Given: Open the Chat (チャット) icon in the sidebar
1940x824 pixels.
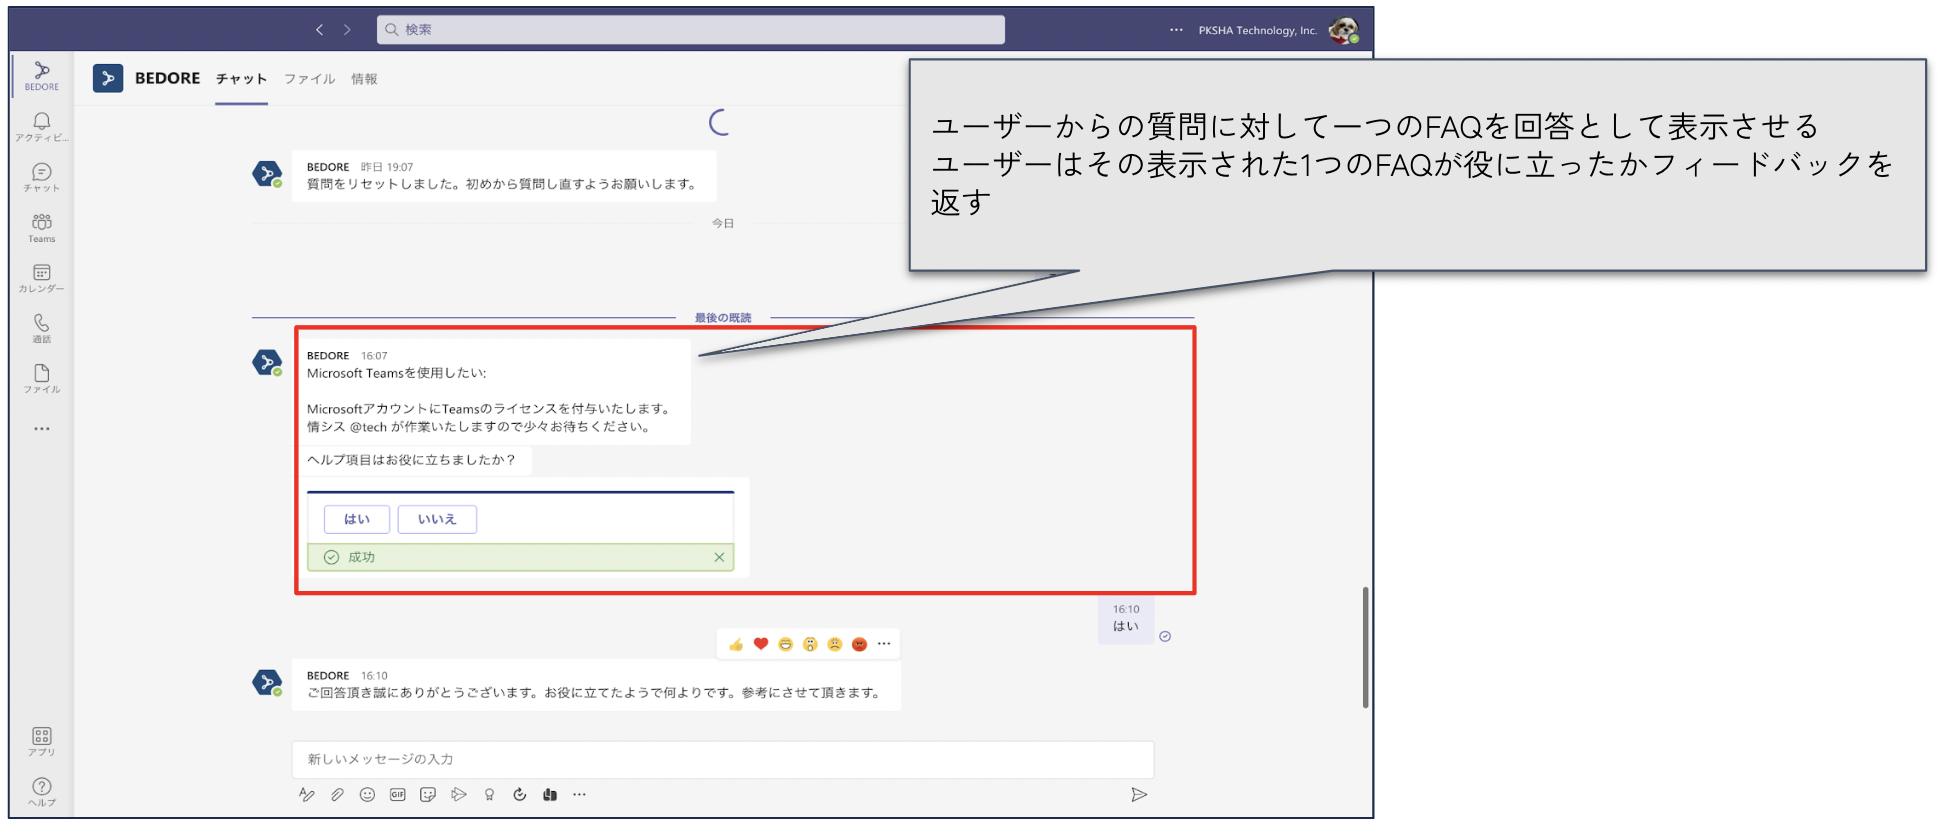Looking at the screenshot, I should tap(41, 177).
